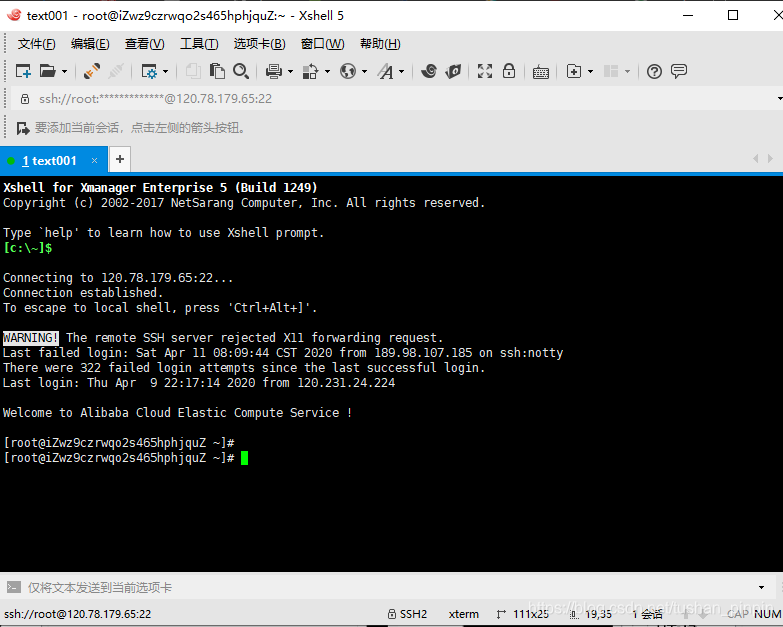
Task: Add a new tab with plus button
Action: [119, 159]
